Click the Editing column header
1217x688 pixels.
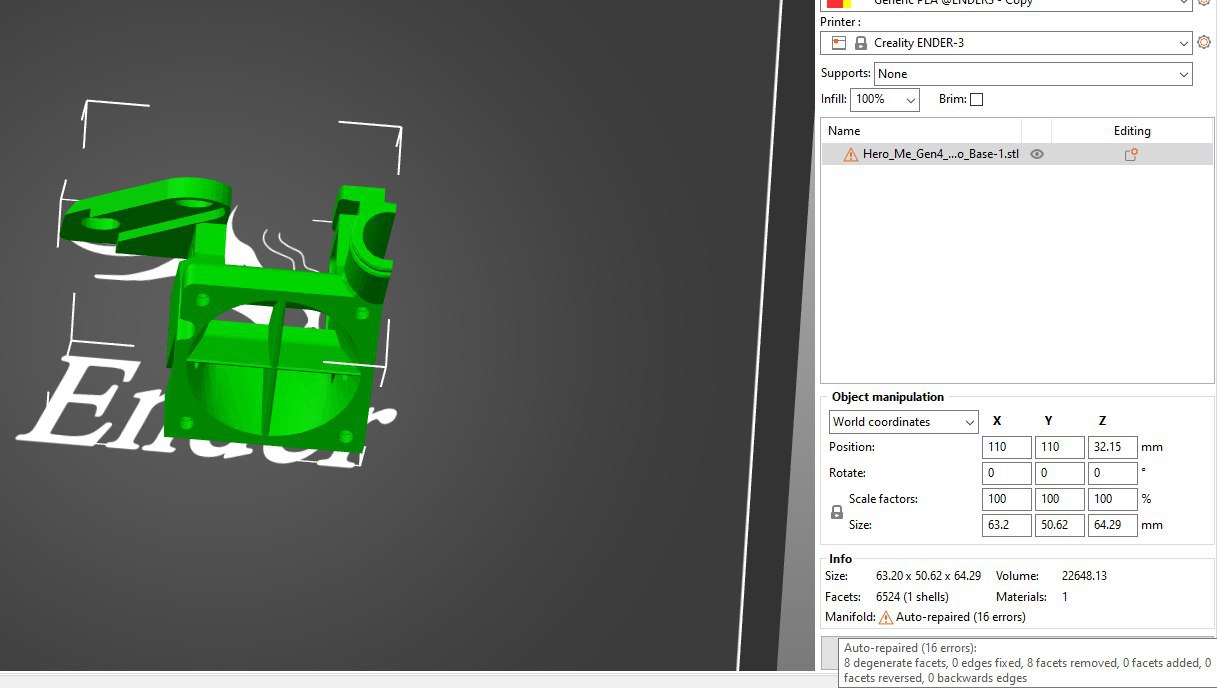1132,131
